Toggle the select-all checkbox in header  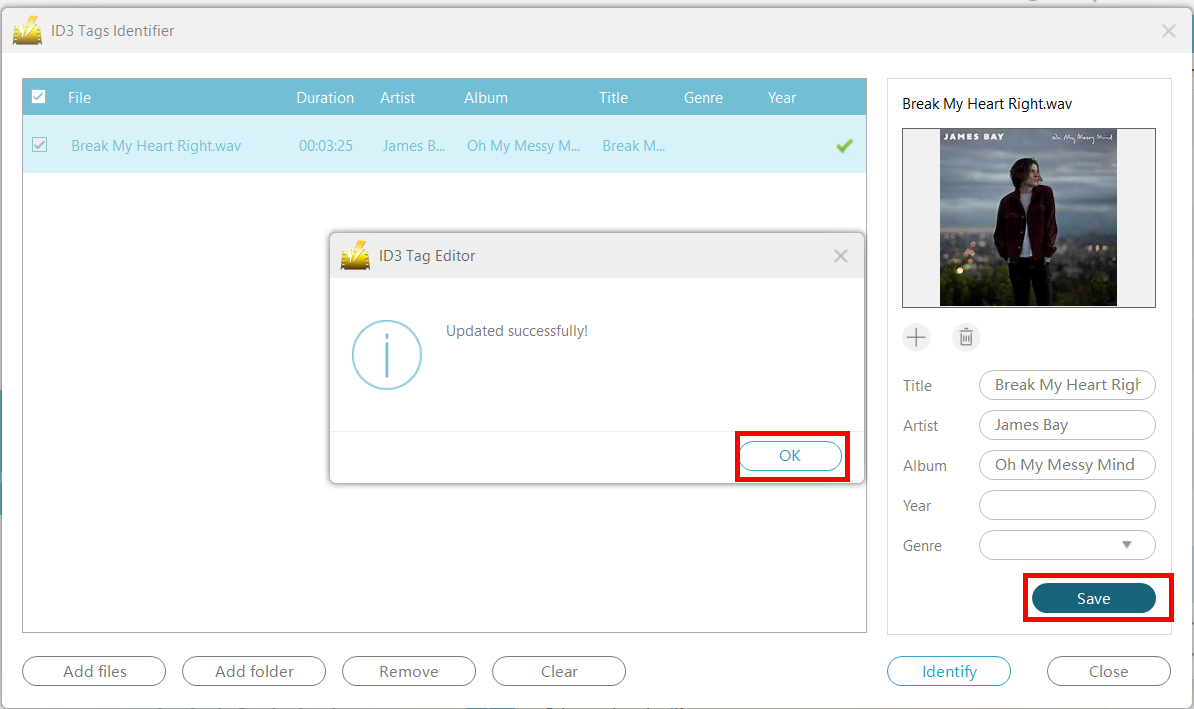point(39,97)
